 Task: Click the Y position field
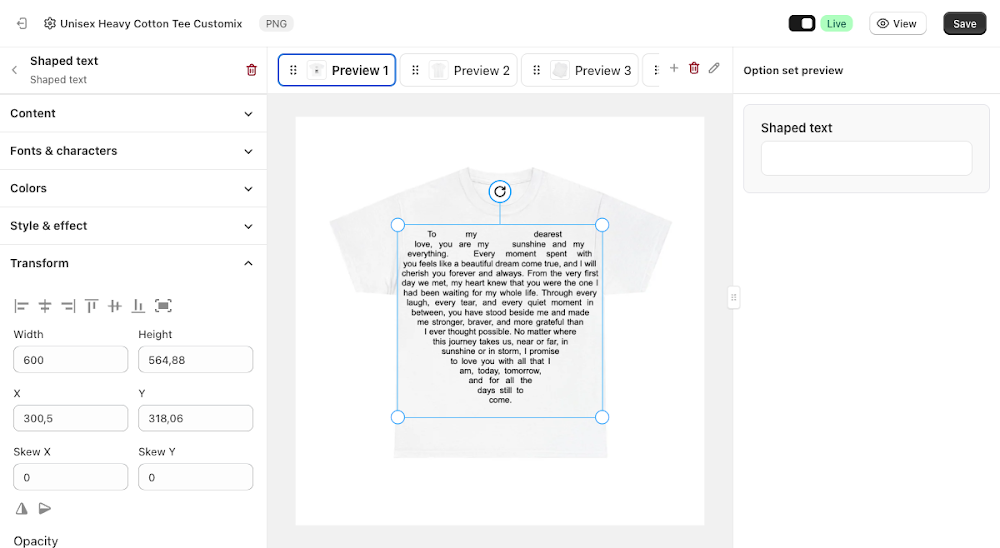coord(196,418)
